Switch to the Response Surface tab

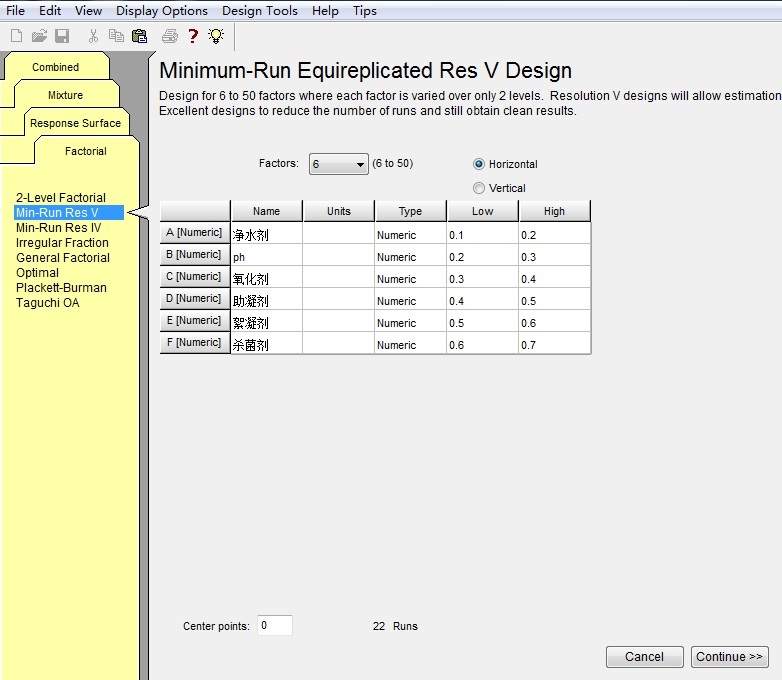[x=75, y=123]
